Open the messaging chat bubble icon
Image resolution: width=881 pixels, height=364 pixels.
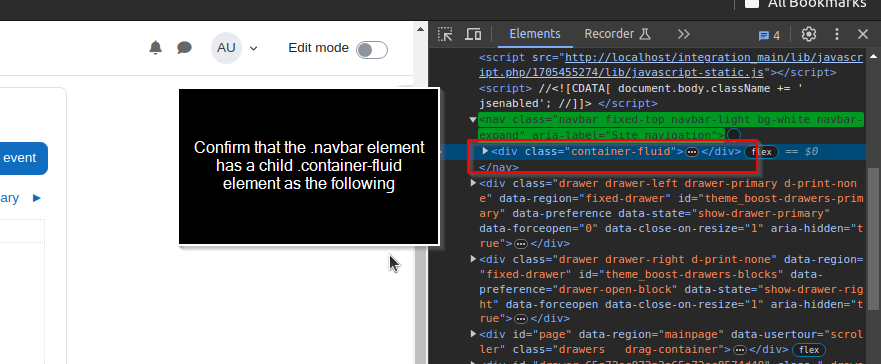click(x=184, y=48)
